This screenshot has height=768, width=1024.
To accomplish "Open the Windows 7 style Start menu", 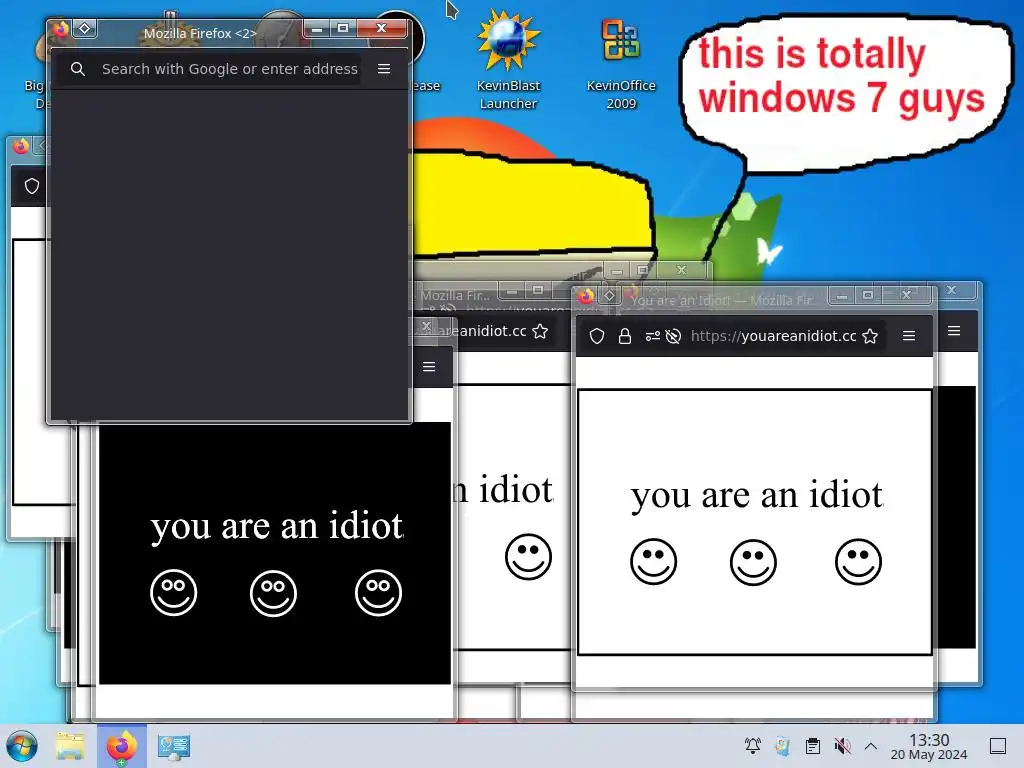I will coord(22,746).
